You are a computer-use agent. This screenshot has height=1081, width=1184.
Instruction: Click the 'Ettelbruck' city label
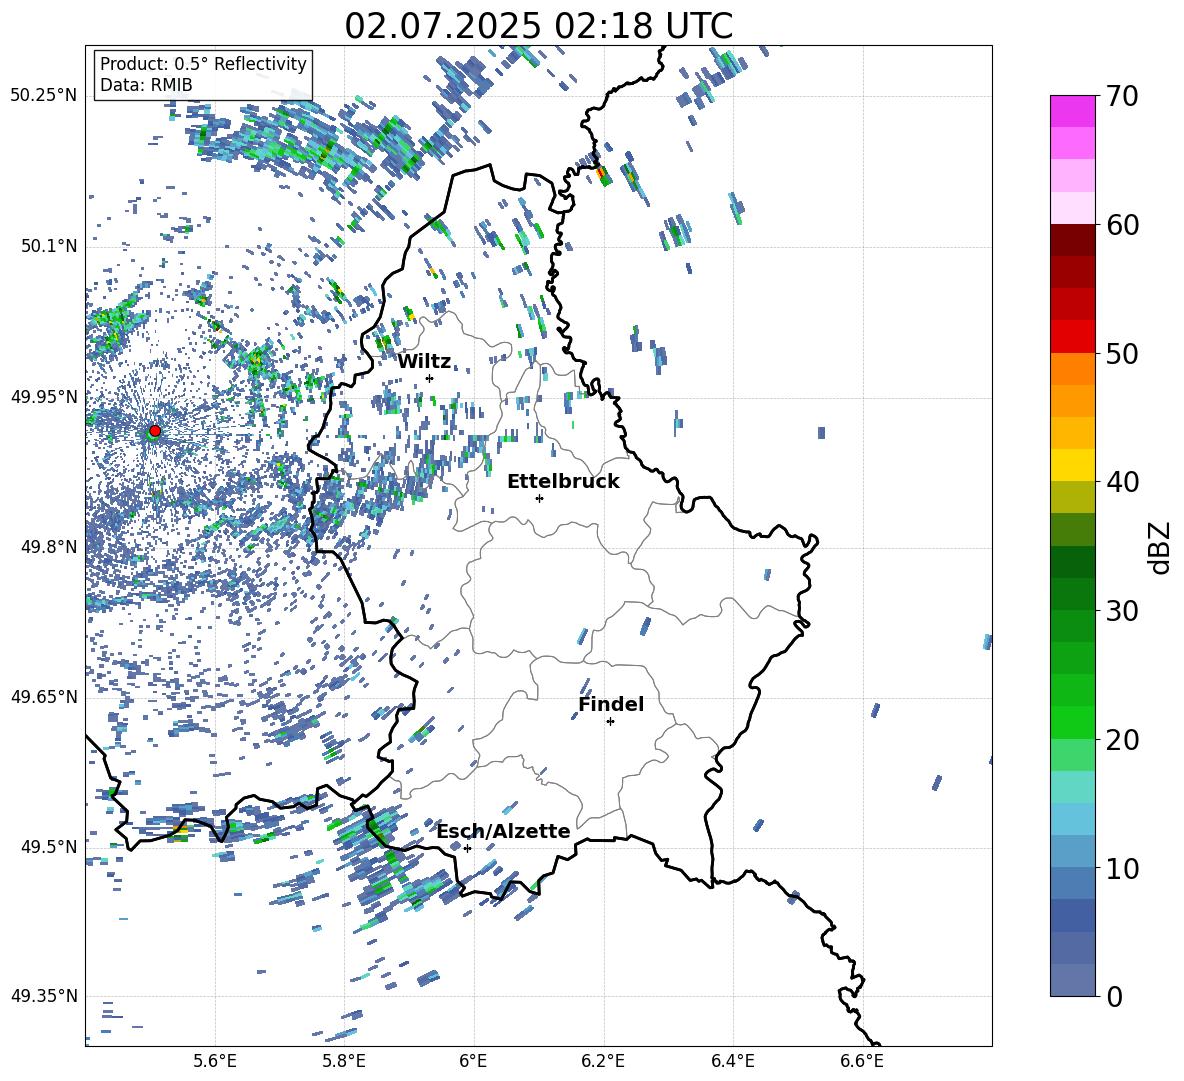tap(563, 482)
